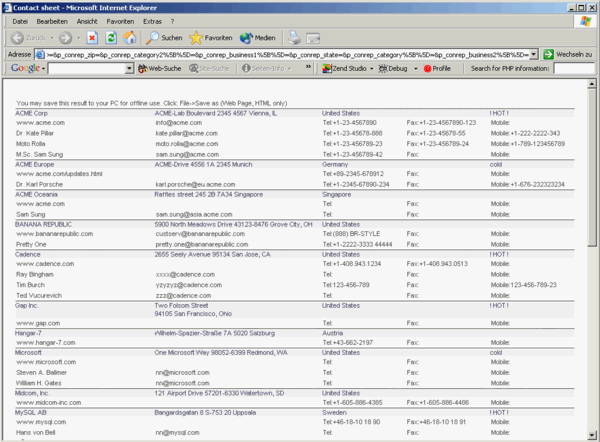Go to the Home page icon
The height and width of the screenshot is (442, 600).
[x=130, y=38]
